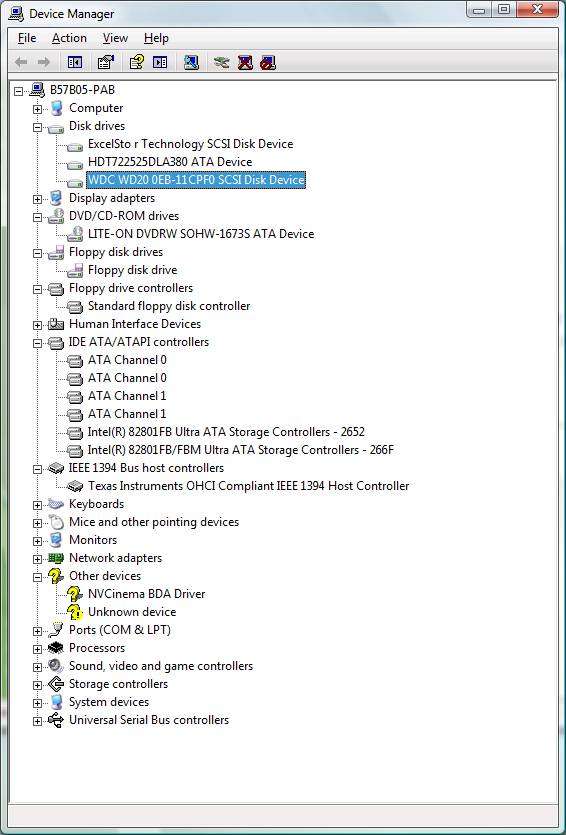Screen dimensions: 566x835
Task: Select HDT722525DLA380 ATA Device
Action: click(170, 161)
